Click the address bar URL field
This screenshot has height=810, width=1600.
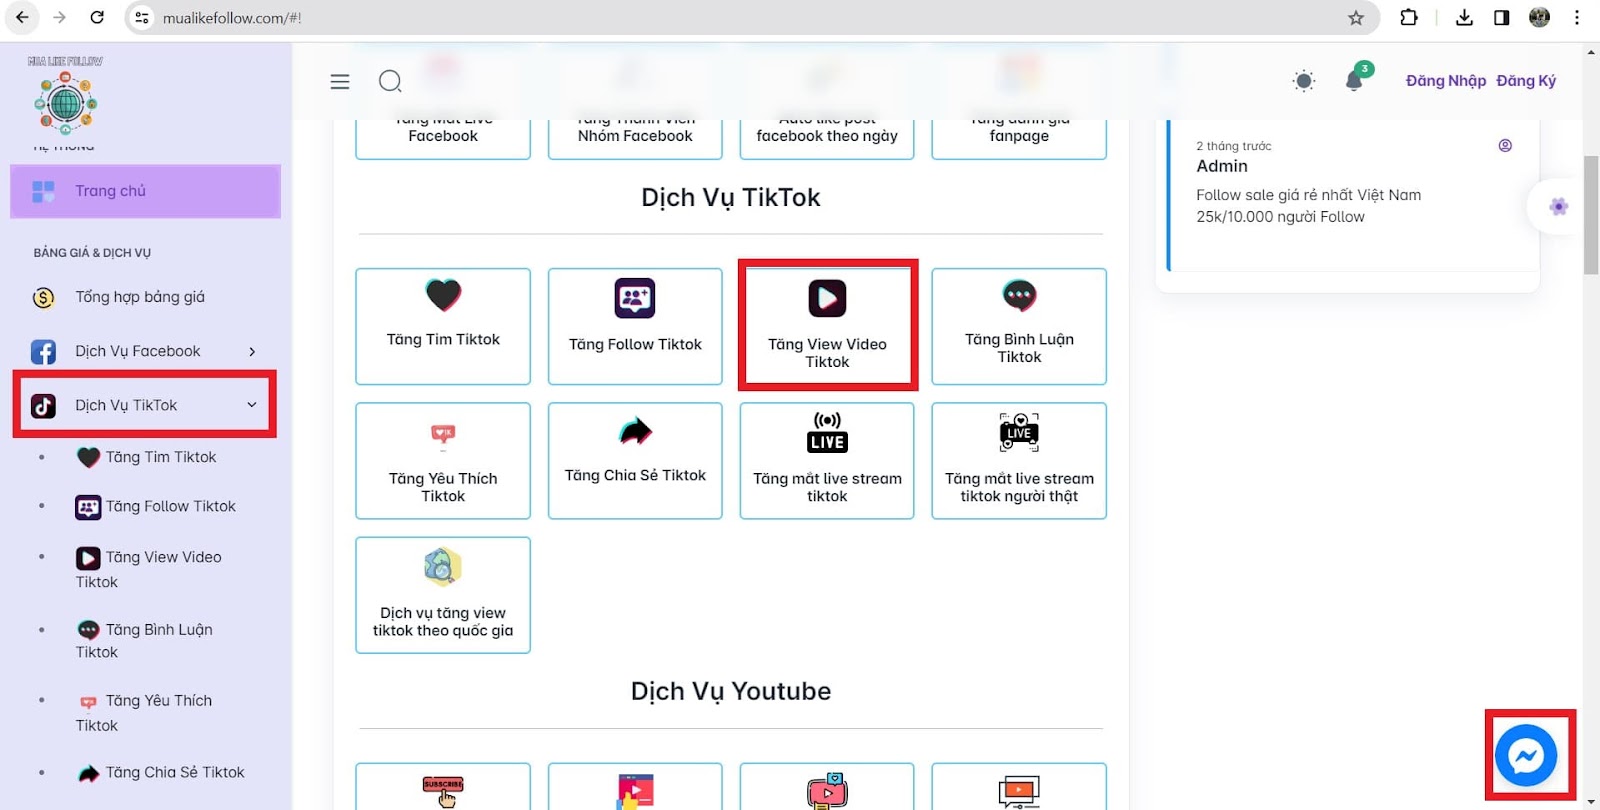point(750,18)
